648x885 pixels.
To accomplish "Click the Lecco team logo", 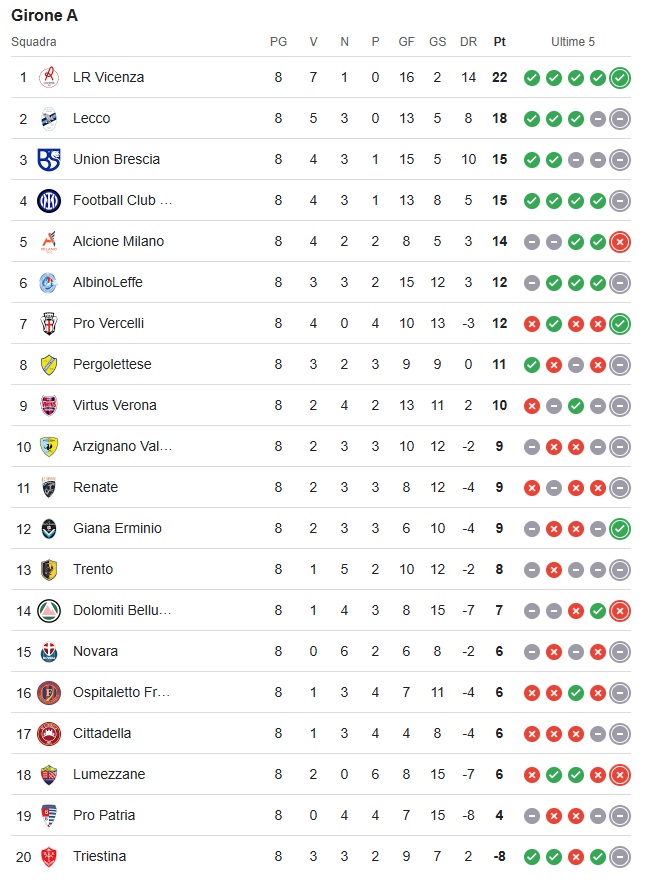I will tap(48, 118).
